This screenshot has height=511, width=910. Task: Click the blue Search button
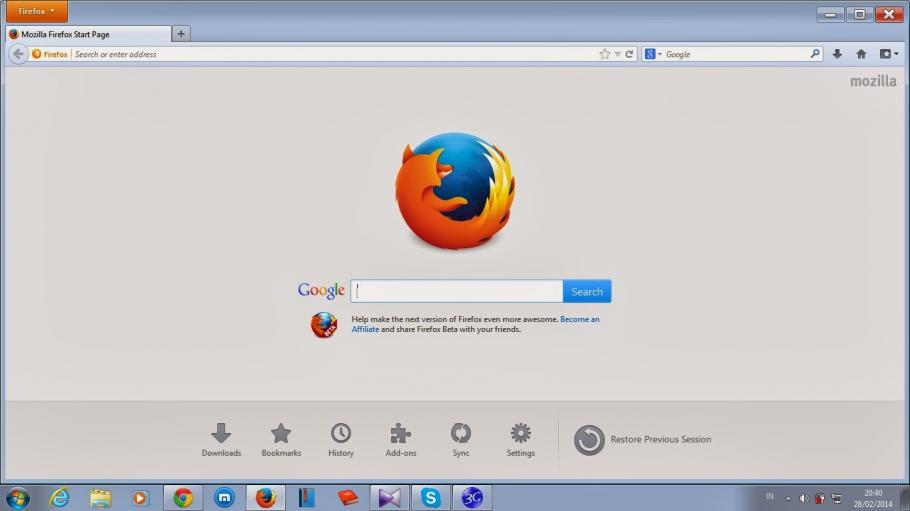coord(587,291)
